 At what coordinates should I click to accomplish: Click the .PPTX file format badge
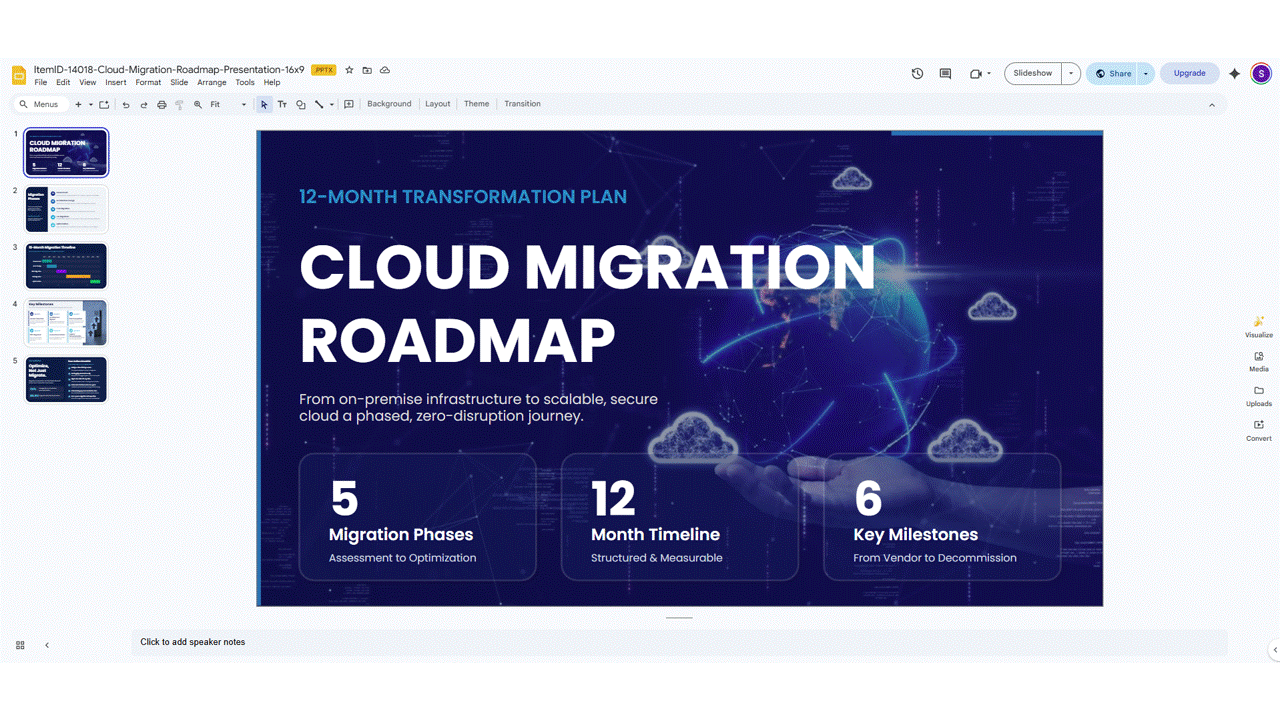coord(323,70)
